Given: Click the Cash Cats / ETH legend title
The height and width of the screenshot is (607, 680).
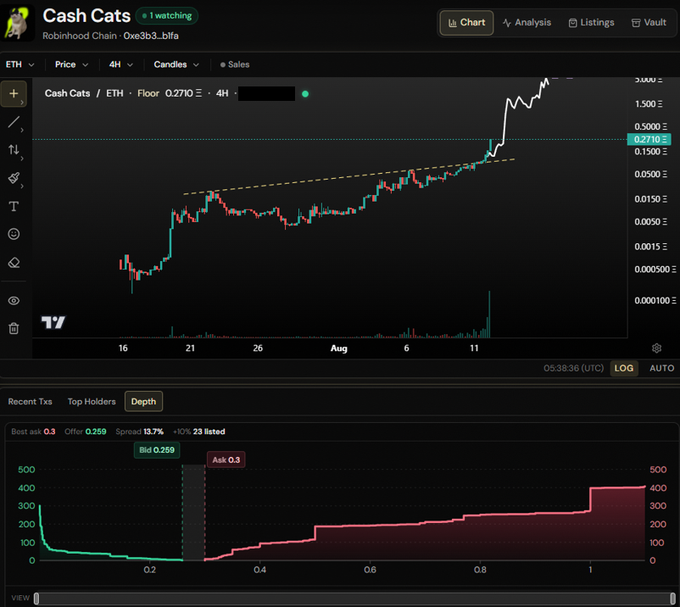Looking at the screenshot, I should tap(84, 93).
